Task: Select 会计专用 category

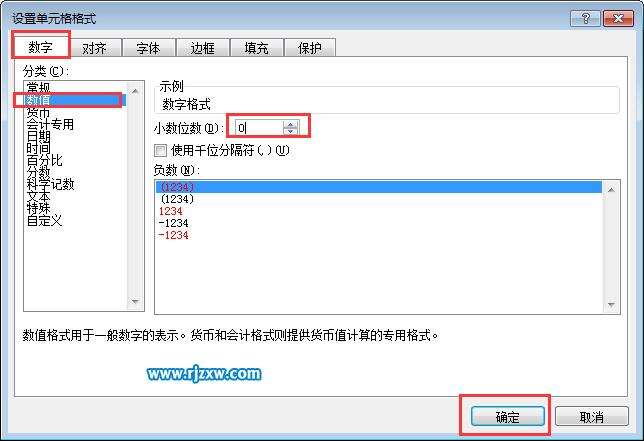Action: click(50, 124)
